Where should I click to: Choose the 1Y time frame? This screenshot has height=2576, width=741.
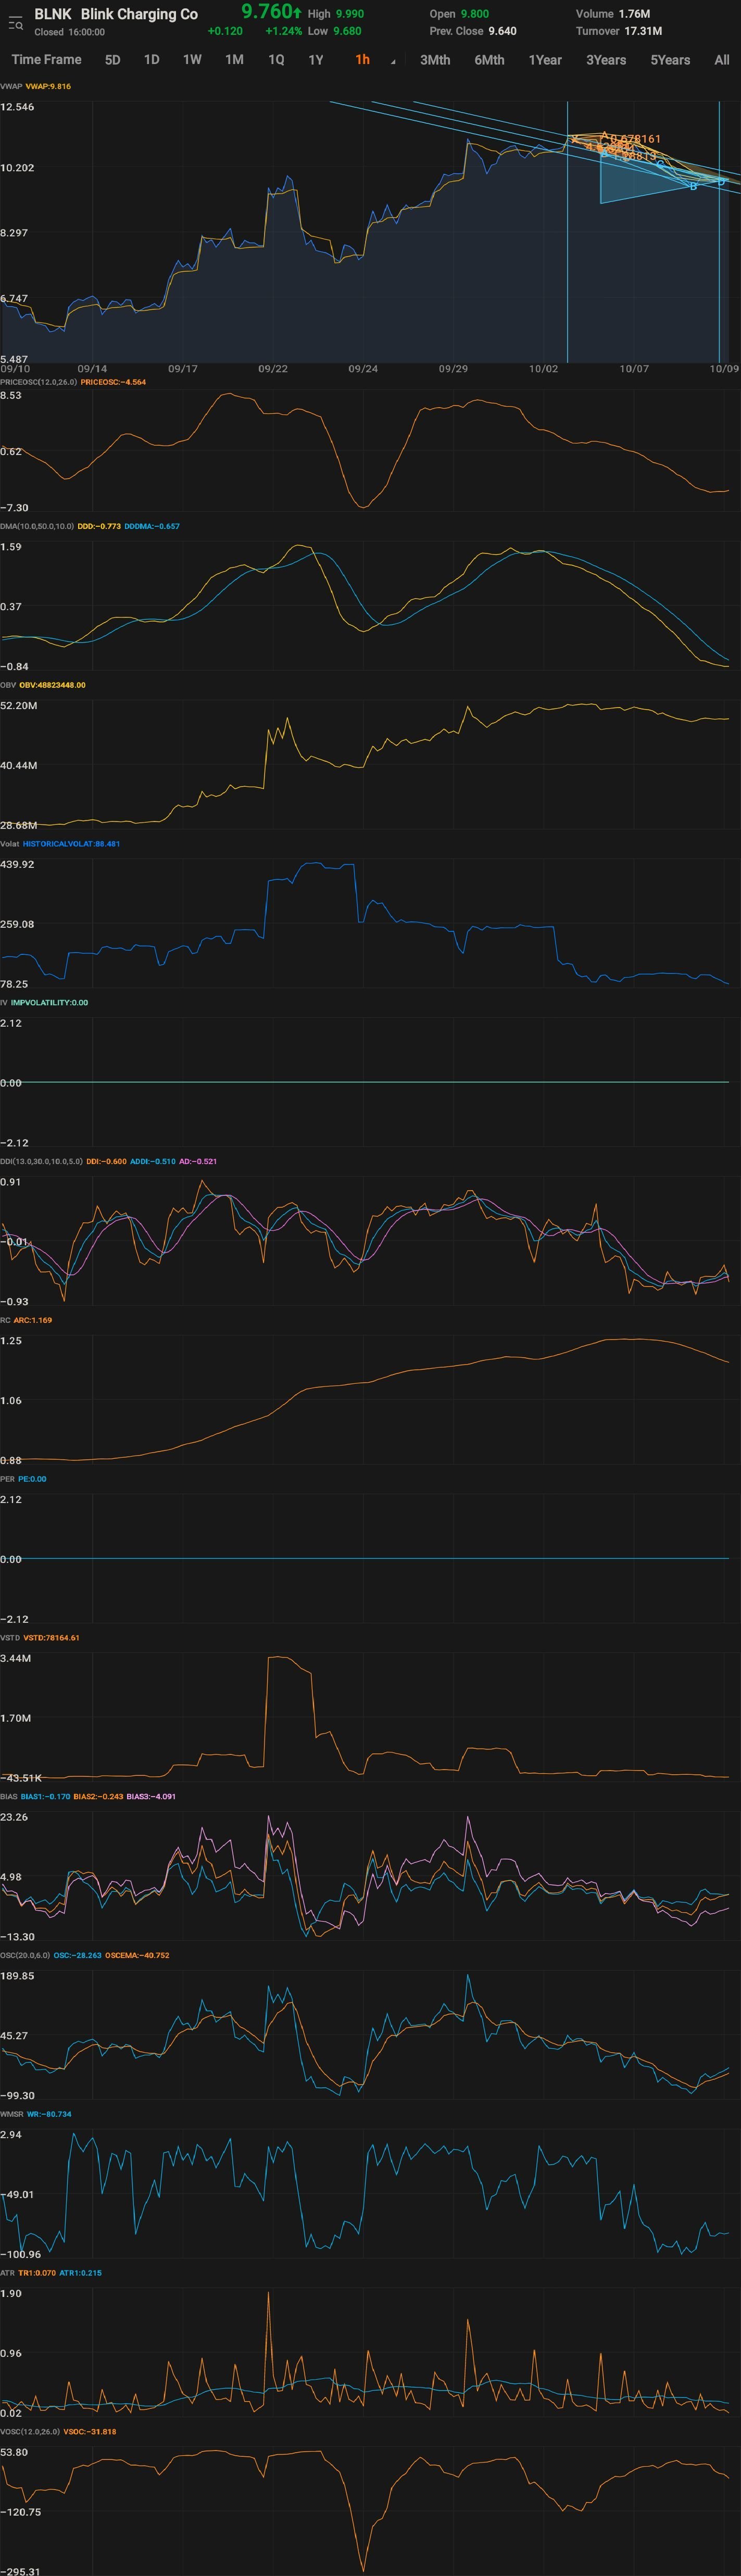tap(316, 60)
